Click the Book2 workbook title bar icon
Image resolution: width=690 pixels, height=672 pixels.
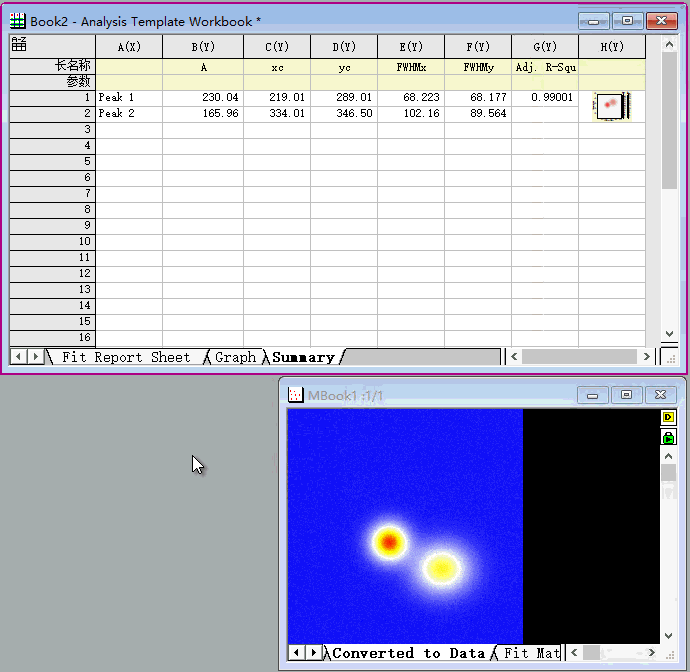18,20
